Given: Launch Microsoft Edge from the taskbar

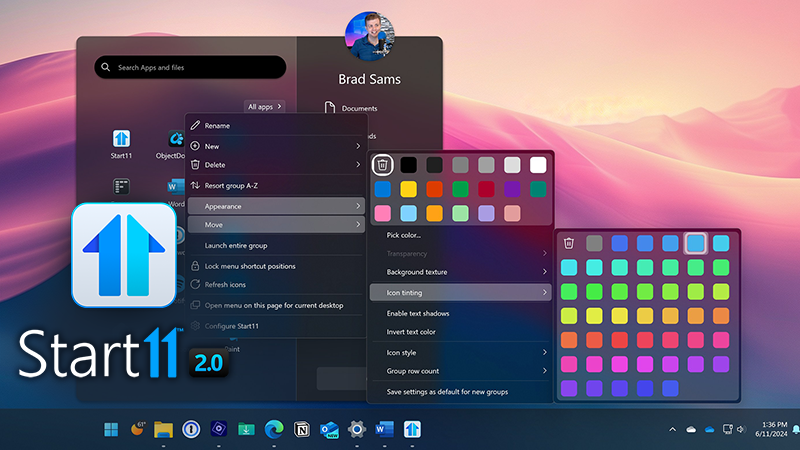Looking at the screenshot, I should [x=274, y=430].
